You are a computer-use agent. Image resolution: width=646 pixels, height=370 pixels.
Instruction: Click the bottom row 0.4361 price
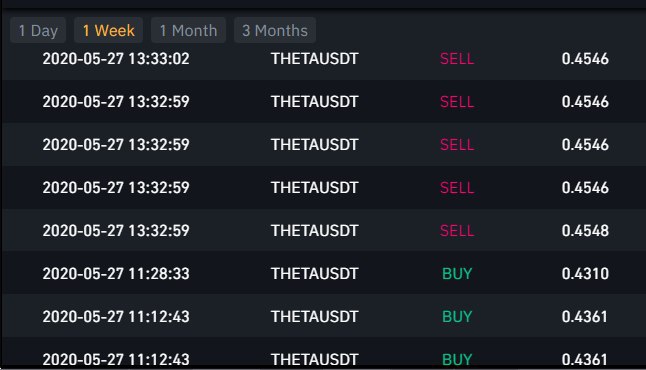coord(584,359)
